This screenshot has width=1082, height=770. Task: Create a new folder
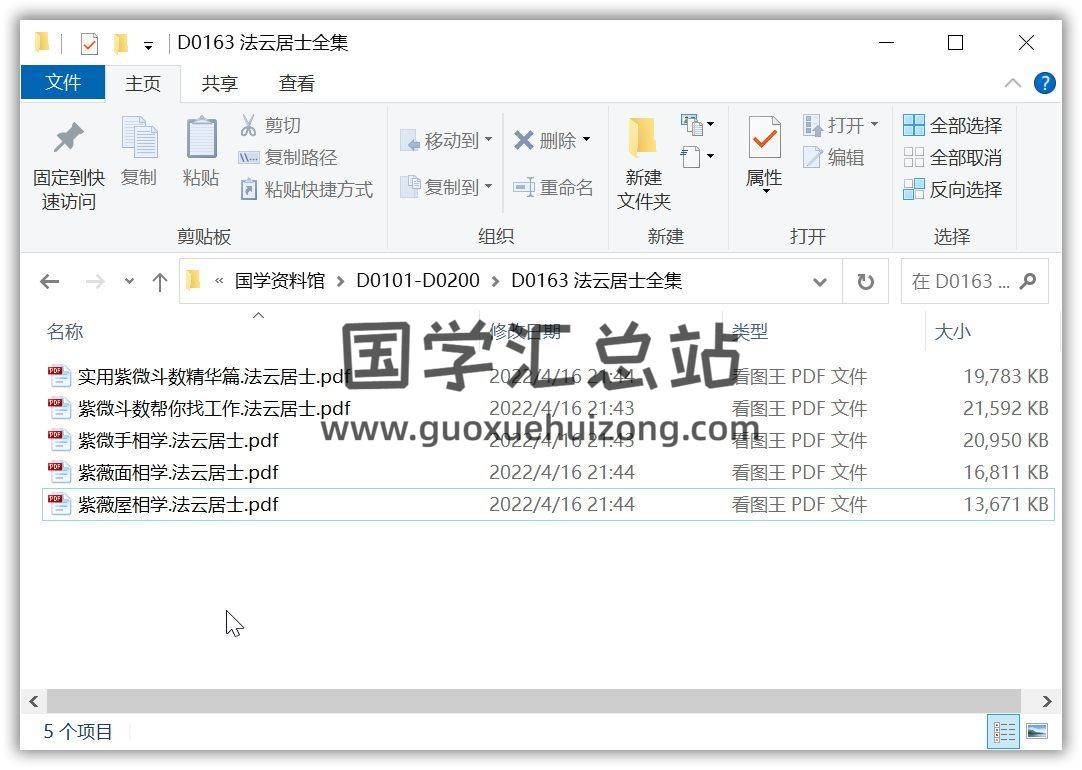[x=643, y=164]
